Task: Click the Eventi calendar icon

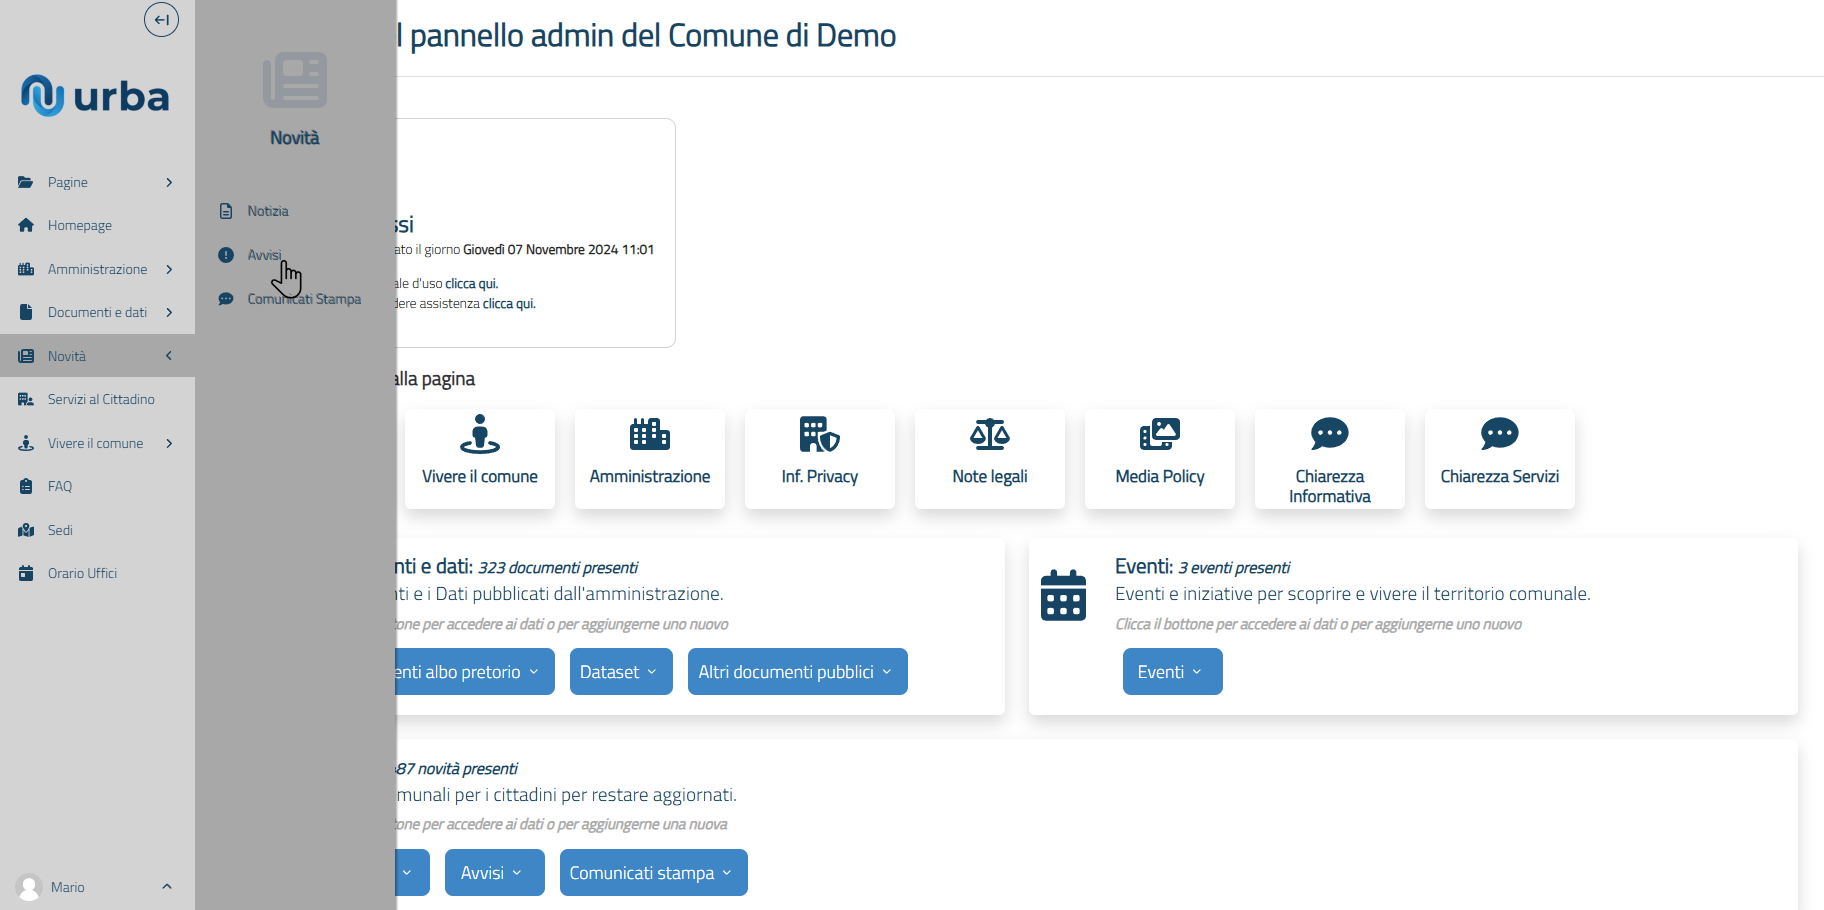Action: [1063, 595]
